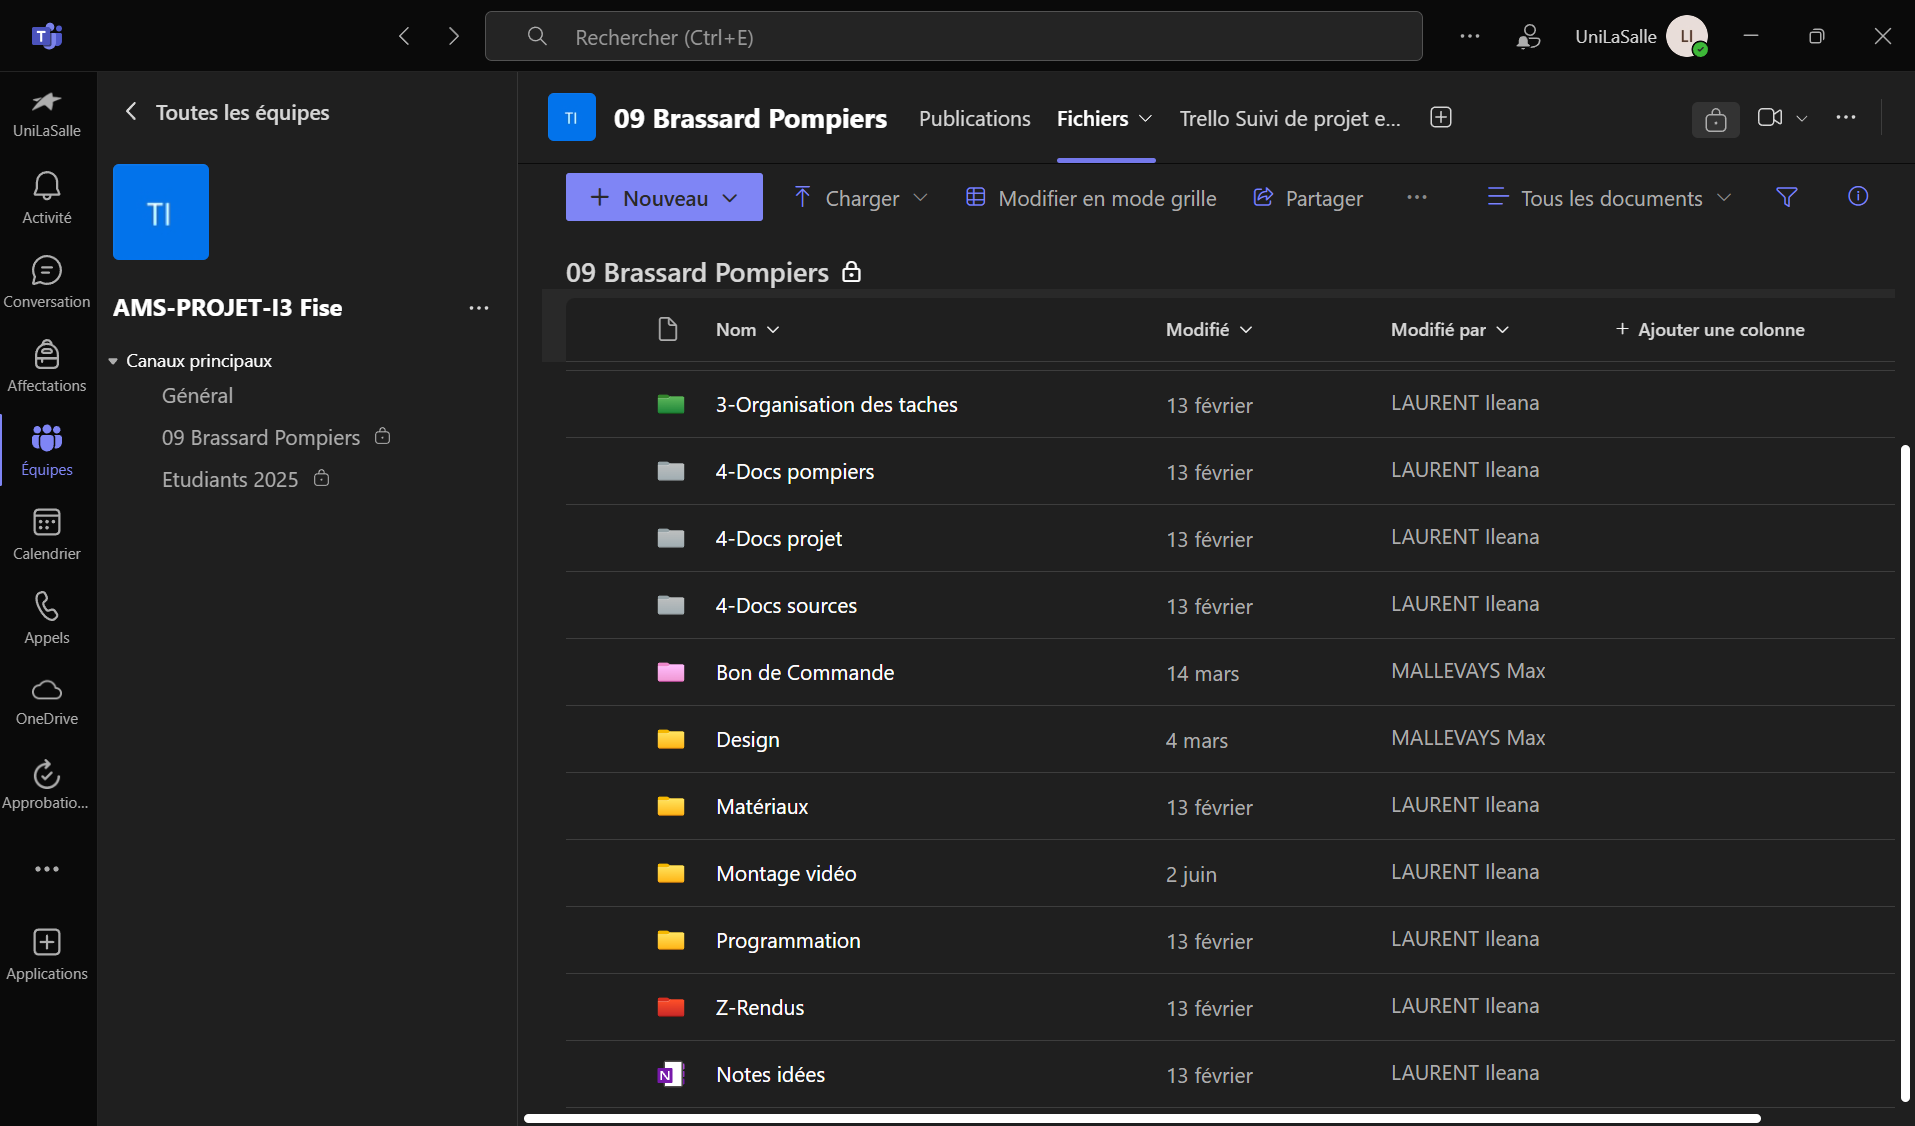
Task: Expand the Nouveau dropdown button
Action: point(664,198)
